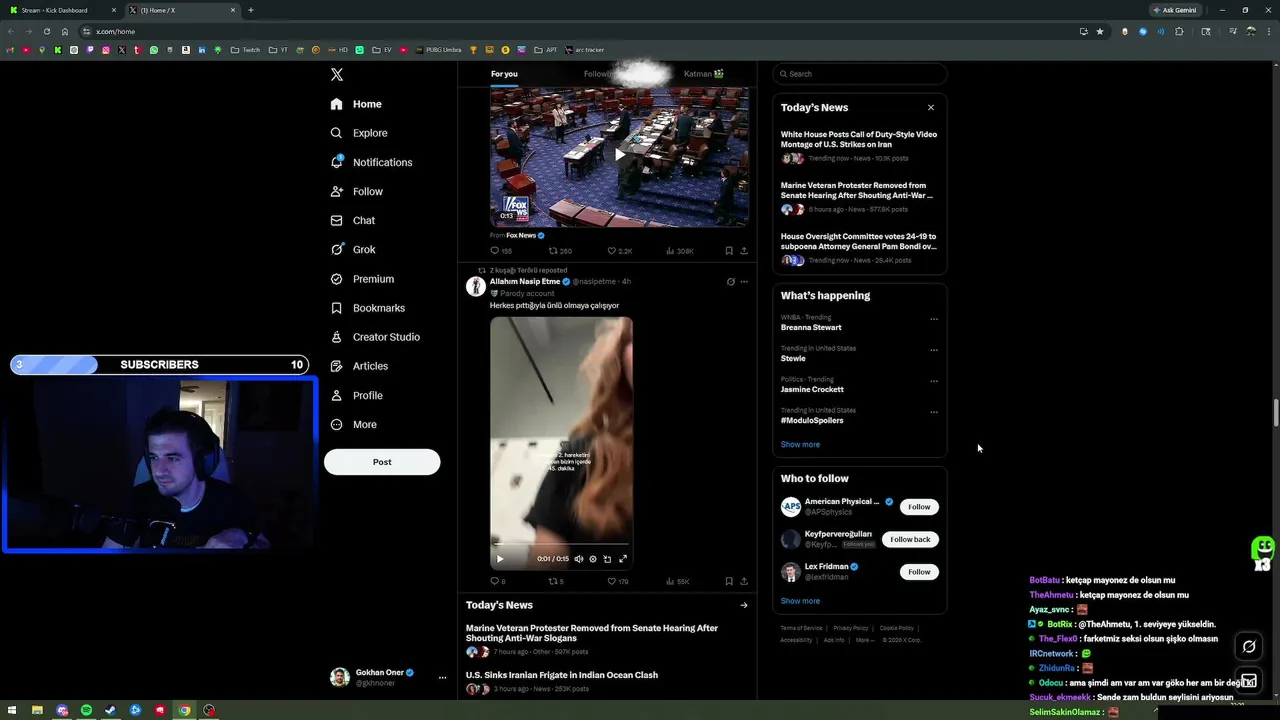1280x720 pixels.
Task: Open more options on Allahım Nasip Etme post
Action: click(x=744, y=282)
